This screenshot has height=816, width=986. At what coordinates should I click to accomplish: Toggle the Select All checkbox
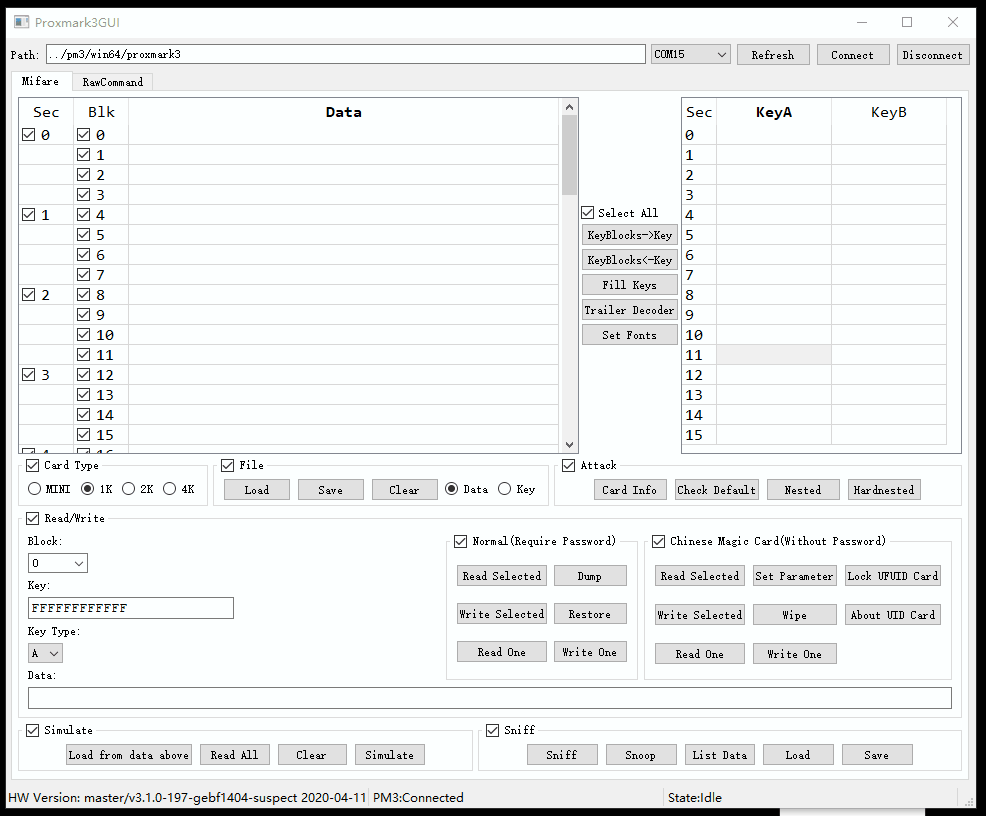coord(588,213)
